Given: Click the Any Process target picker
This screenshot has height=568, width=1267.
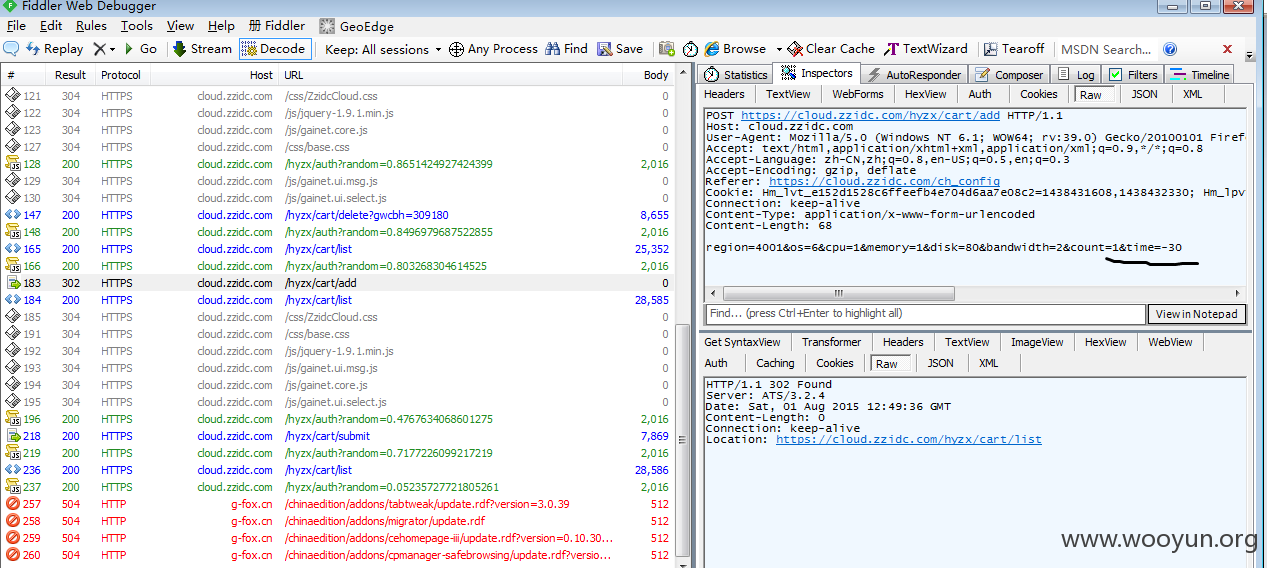Looking at the screenshot, I should click(493, 49).
